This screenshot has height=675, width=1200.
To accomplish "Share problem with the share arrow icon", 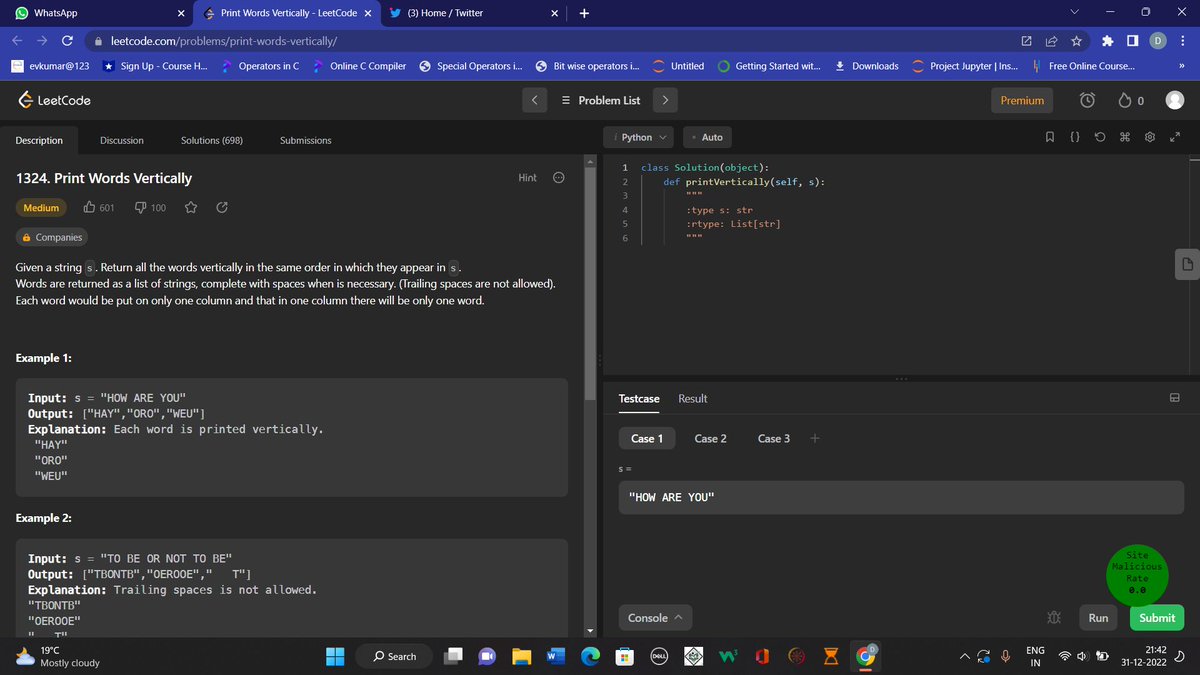I will 223,208.
